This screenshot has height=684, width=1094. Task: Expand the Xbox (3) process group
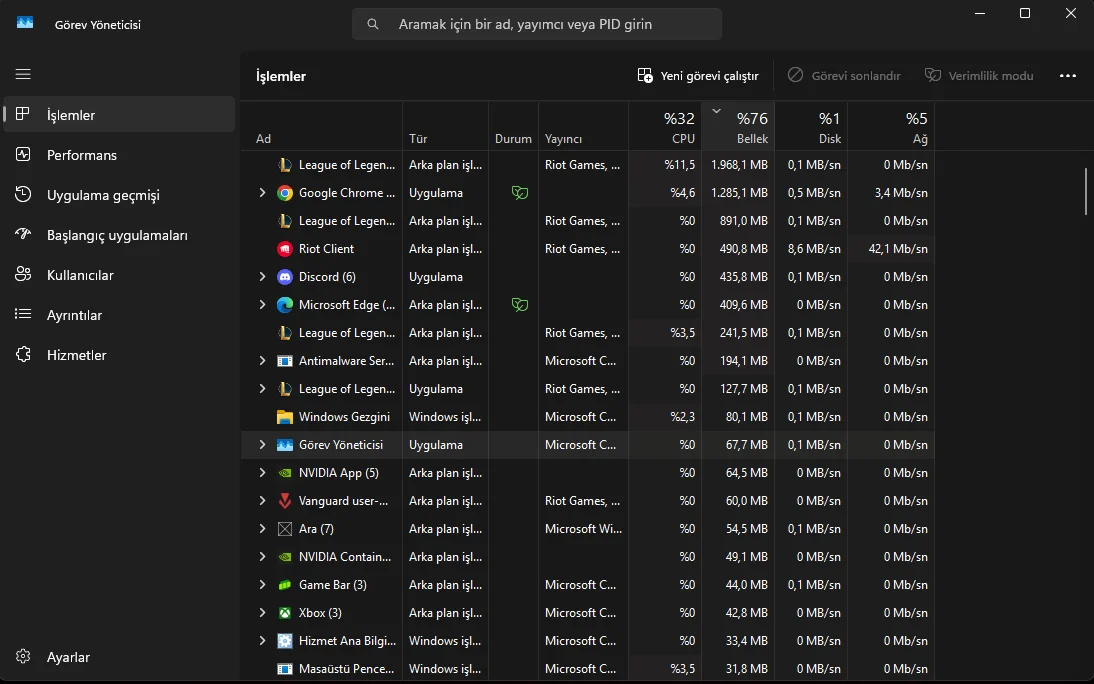[x=262, y=612]
